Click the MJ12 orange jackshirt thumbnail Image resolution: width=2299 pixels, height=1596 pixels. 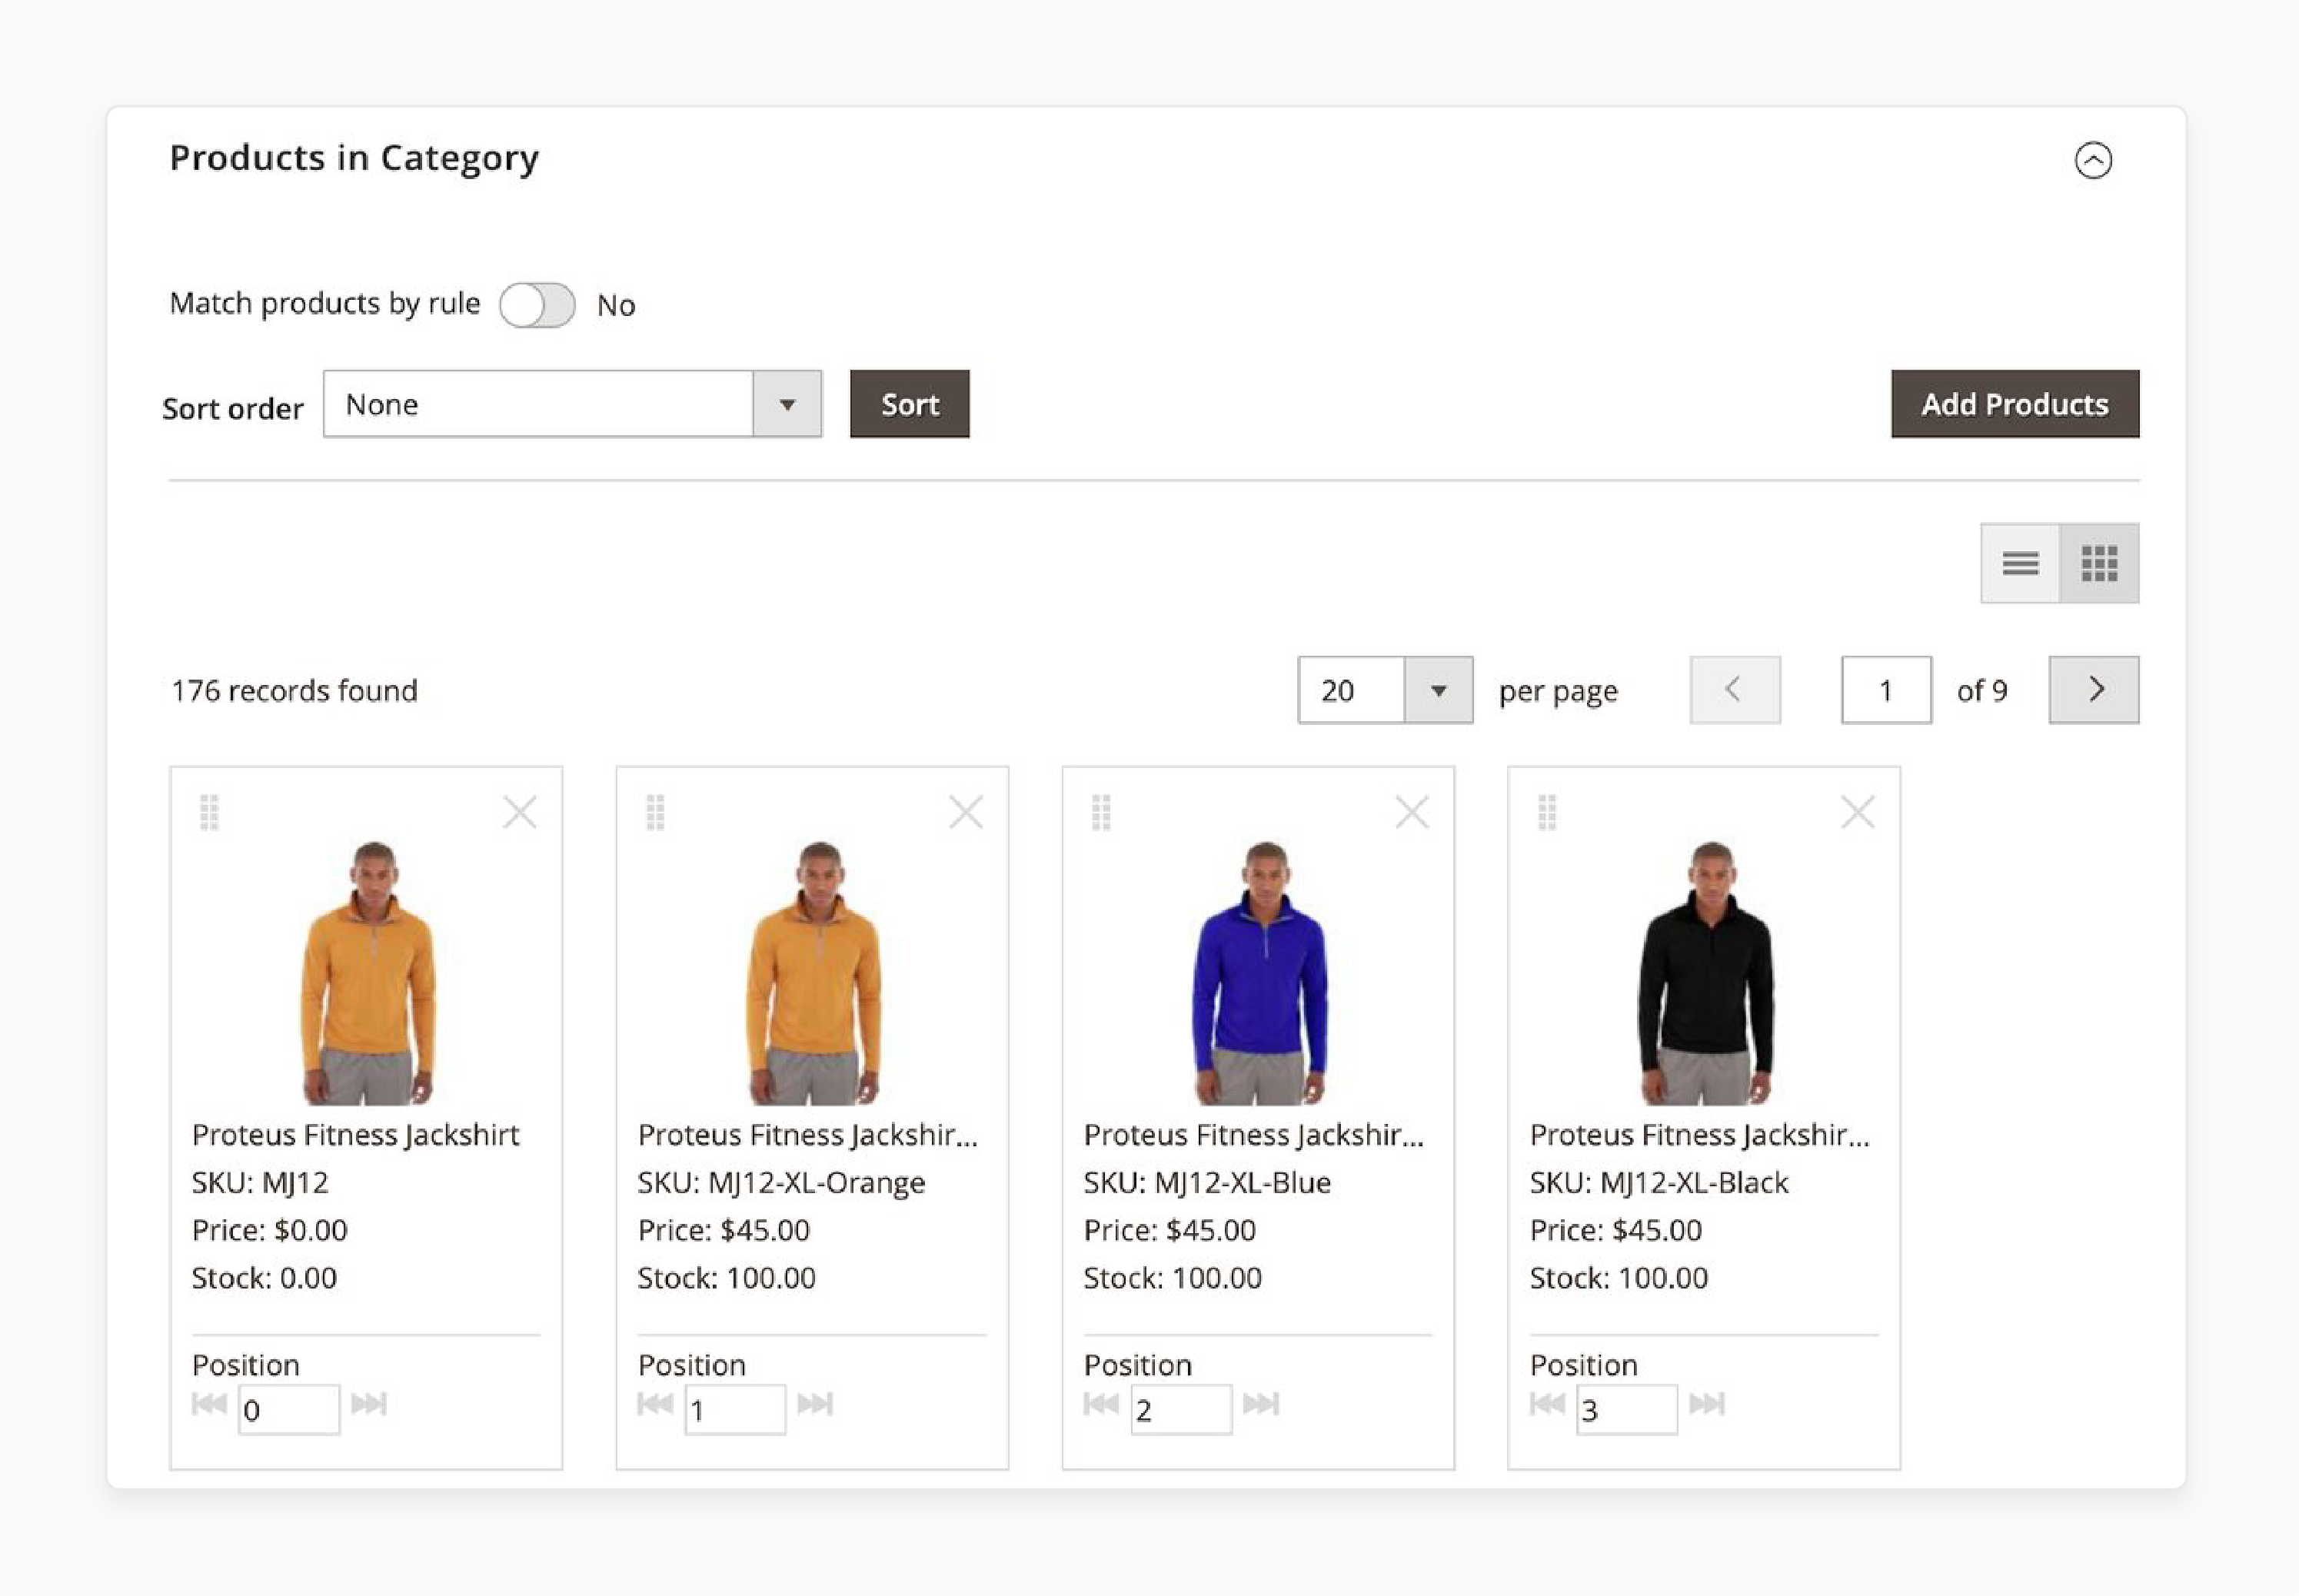(368, 973)
